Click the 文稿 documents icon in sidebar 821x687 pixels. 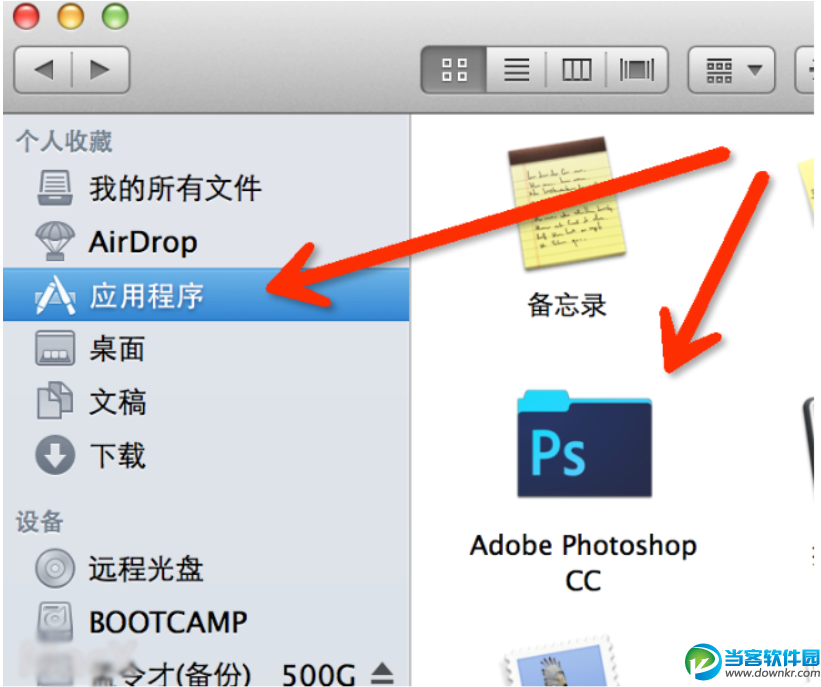coord(54,401)
